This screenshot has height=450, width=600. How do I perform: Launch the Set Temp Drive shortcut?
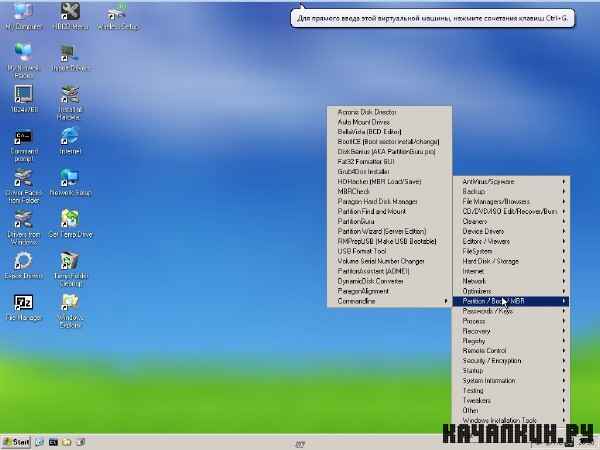point(70,224)
